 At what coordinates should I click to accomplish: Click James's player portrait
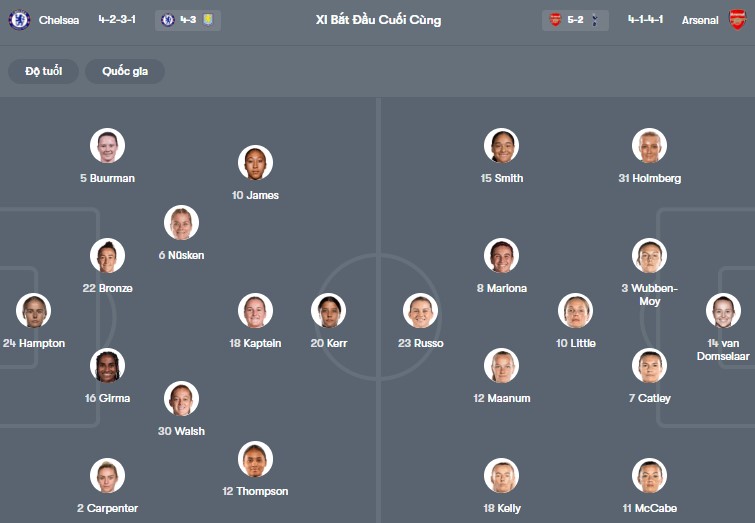point(255,163)
